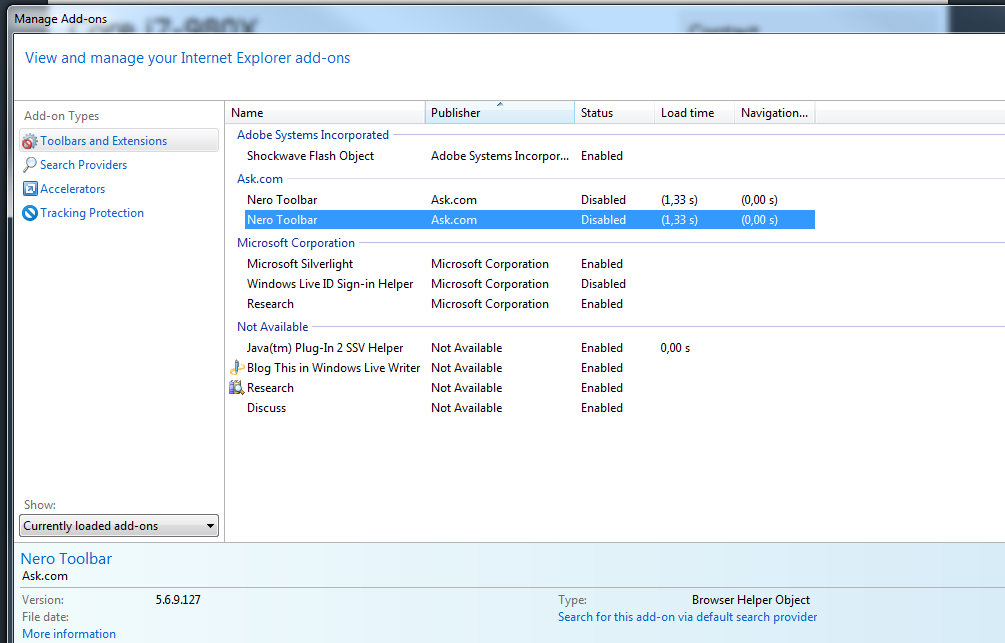1005x643 pixels.
Task: Click the Research books icon under Not Available
Action: point(237,388)
